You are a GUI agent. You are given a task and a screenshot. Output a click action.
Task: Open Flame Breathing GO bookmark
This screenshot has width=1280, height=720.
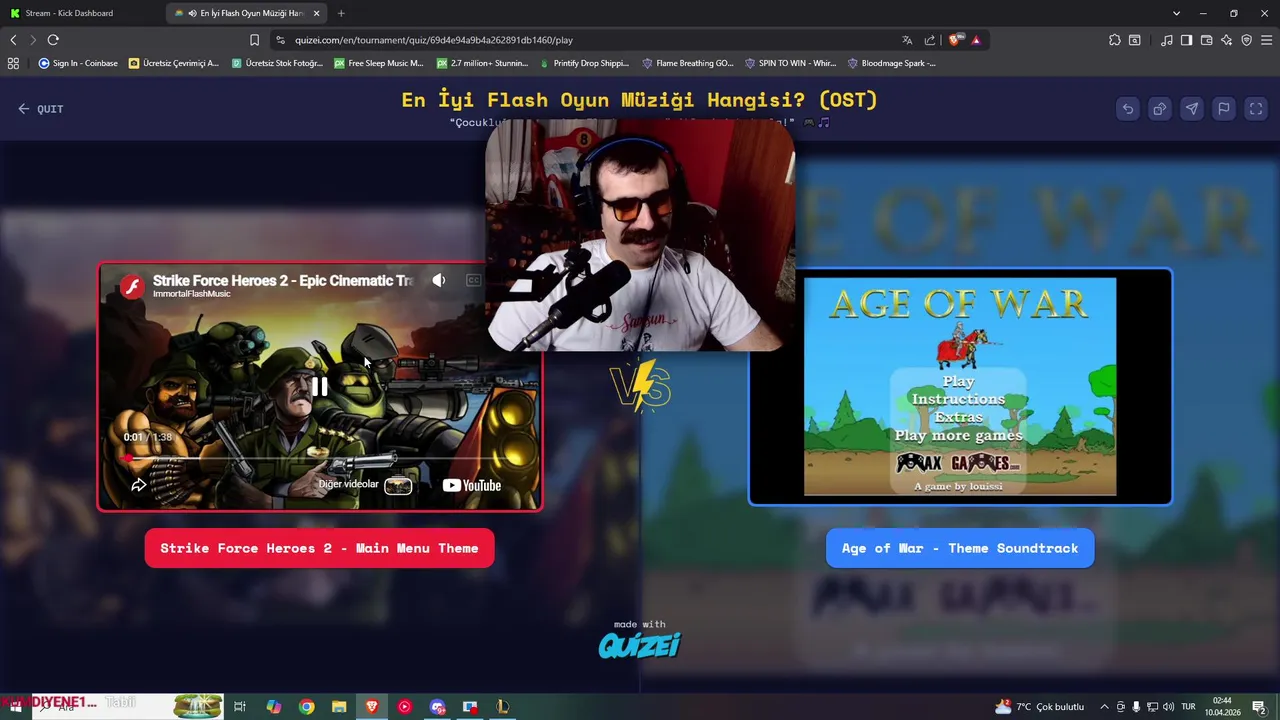688,63
